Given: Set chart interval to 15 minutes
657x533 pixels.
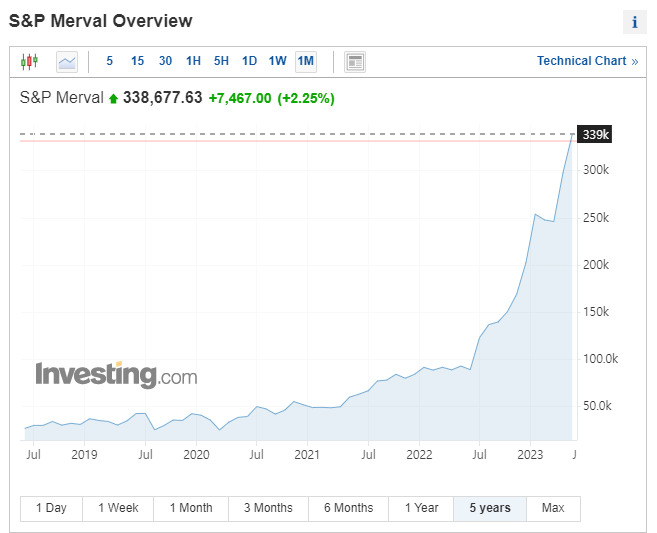Looking at the screenshot, I should (137, 61).
